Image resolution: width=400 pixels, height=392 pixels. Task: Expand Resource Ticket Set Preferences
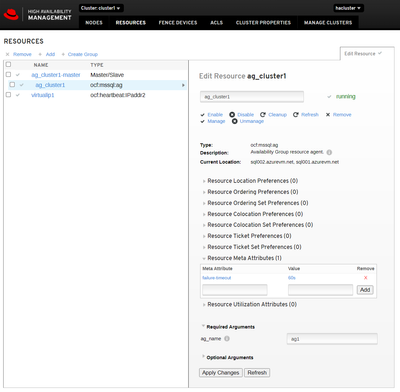pos(252,247)
